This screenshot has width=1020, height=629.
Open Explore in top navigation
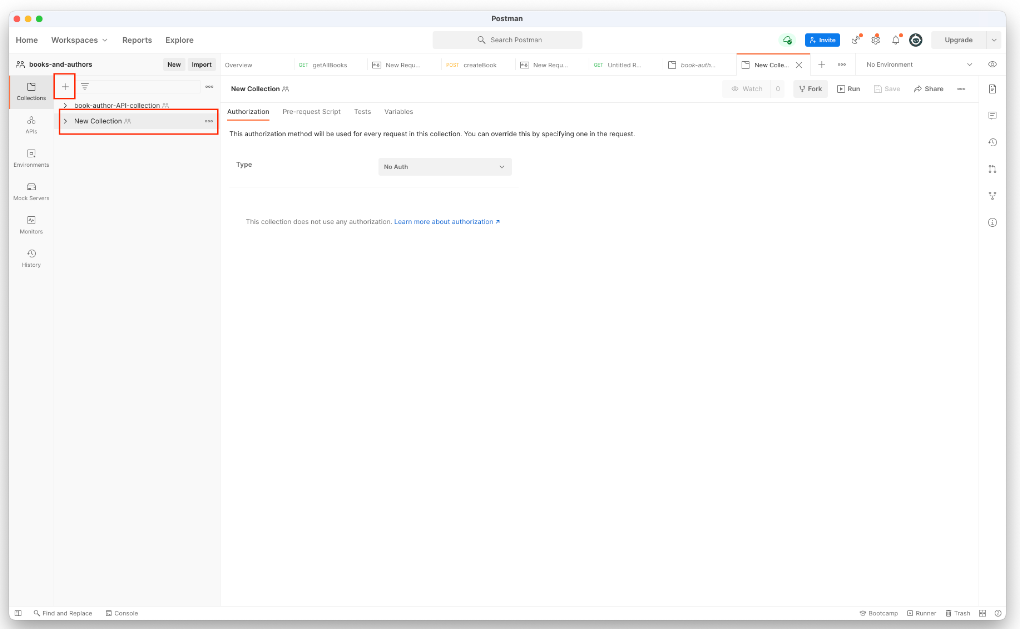(x=179, y=40)
